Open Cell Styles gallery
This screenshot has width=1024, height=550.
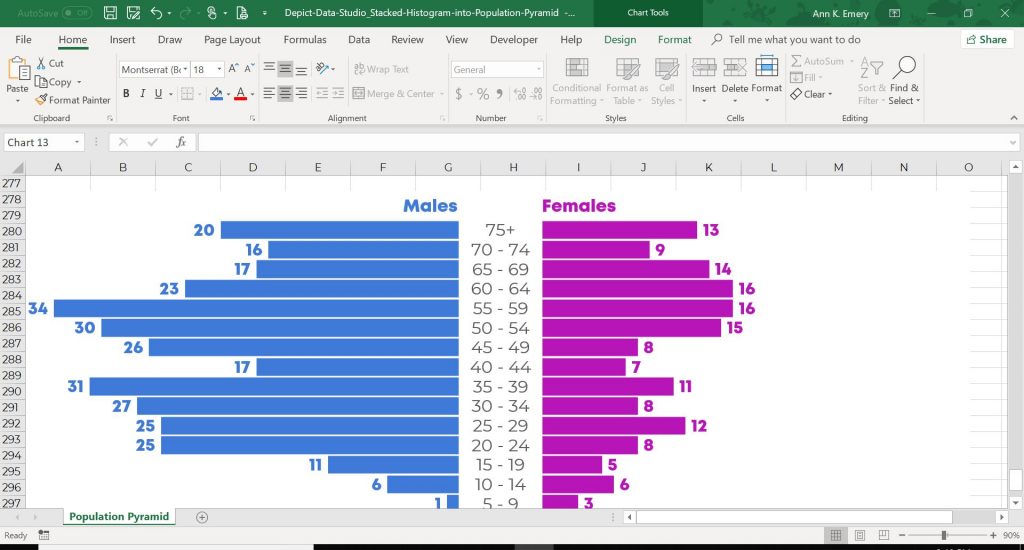tap(666, 81)
